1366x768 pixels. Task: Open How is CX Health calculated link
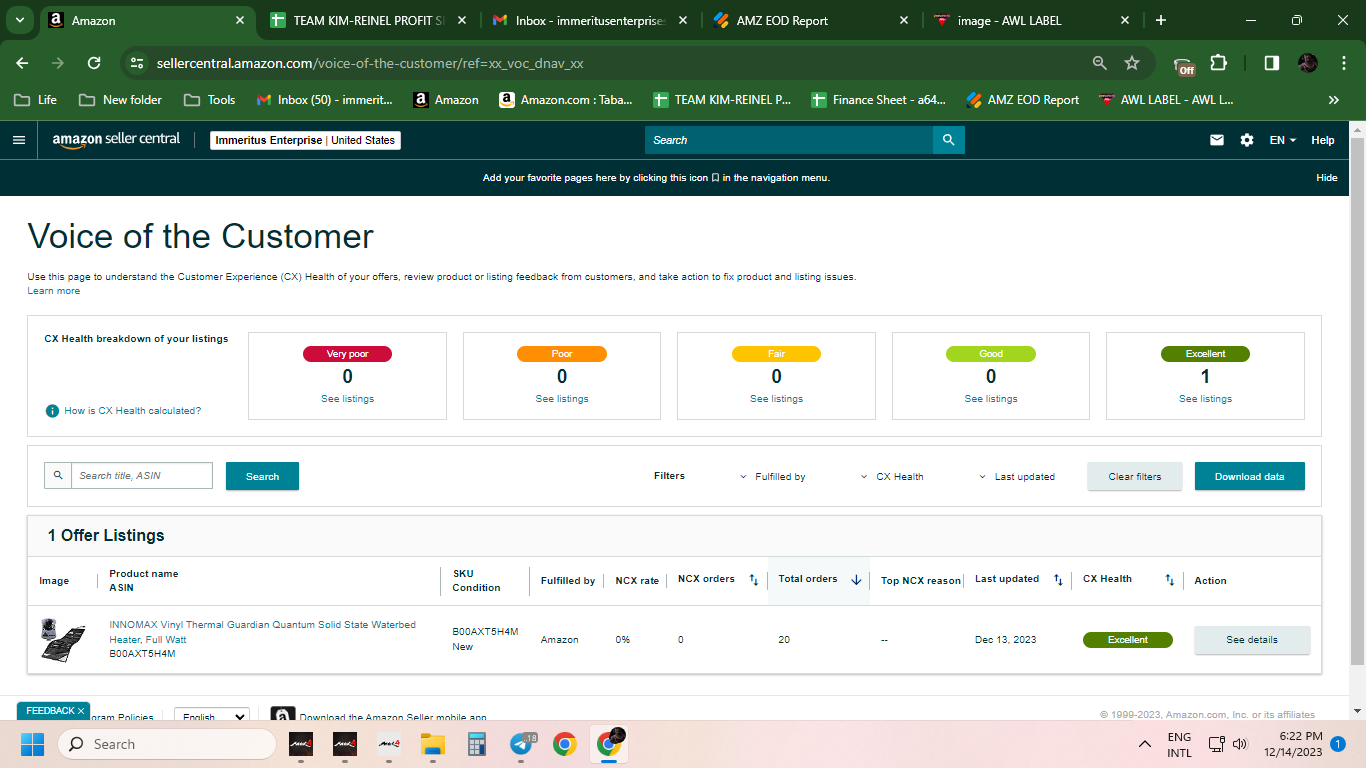[133, 411]
